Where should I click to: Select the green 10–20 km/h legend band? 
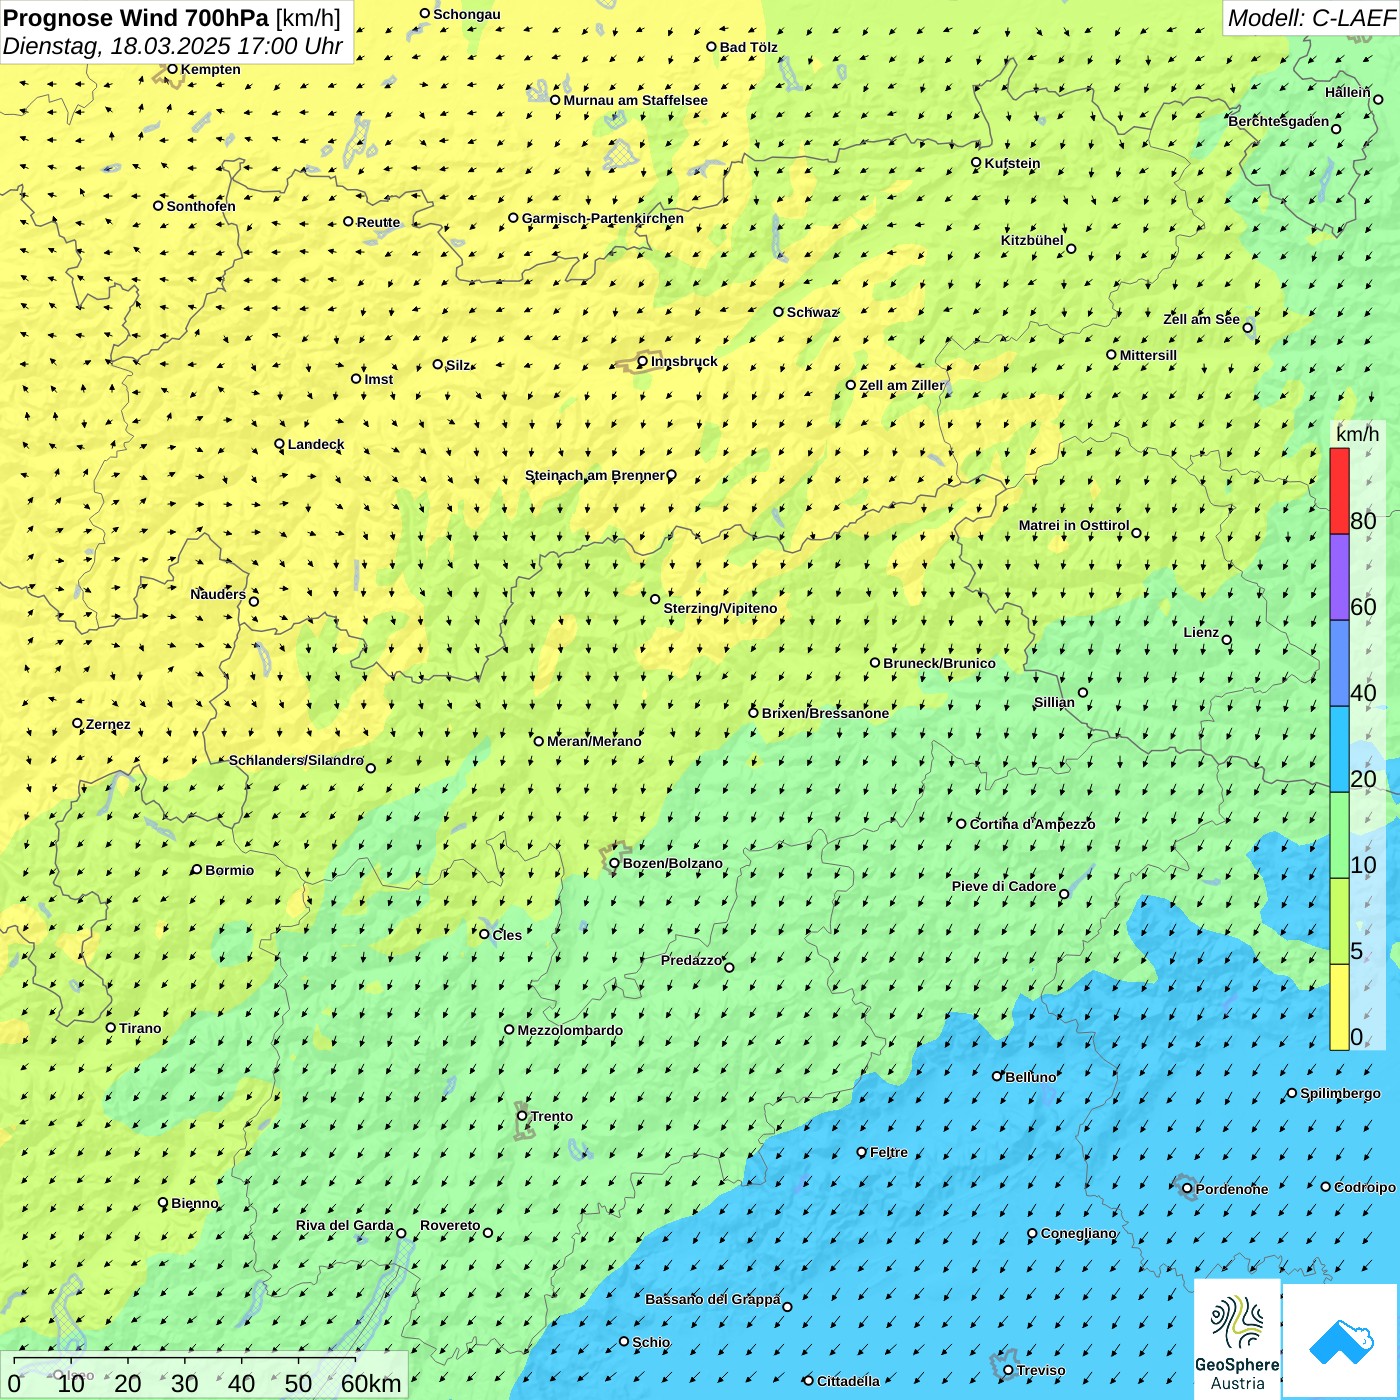pos(1339,836)
